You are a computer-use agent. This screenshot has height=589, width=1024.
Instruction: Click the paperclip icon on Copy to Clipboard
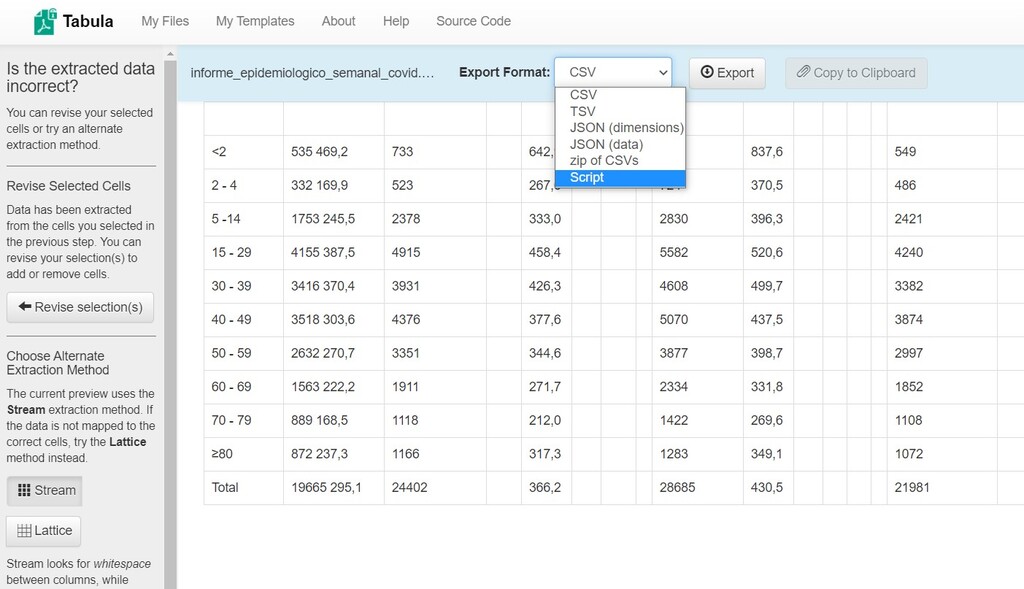pos(802,72)
